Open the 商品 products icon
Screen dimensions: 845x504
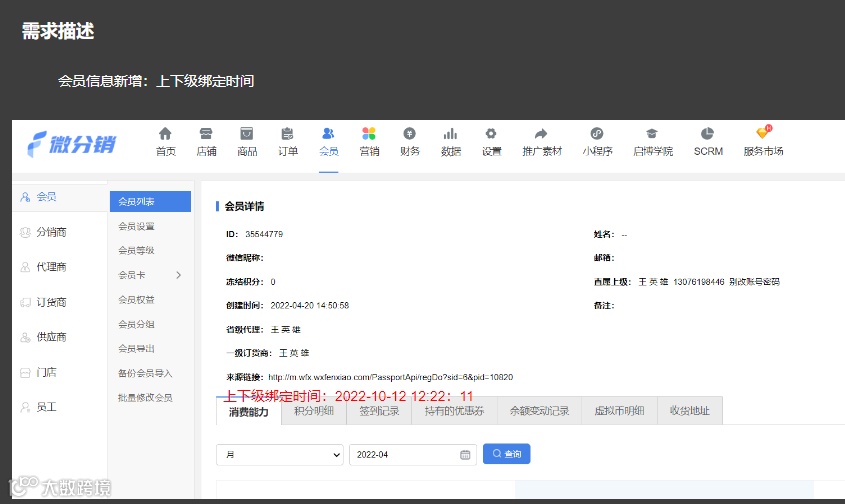click(247, 134)
